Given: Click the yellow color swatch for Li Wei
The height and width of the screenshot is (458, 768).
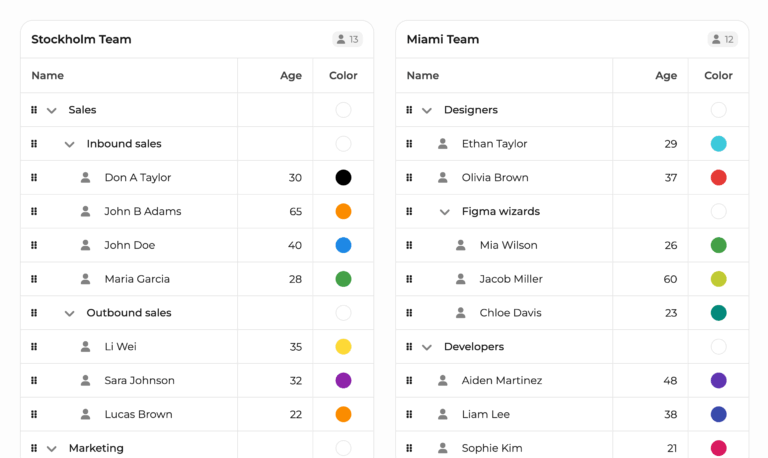Looking at the screenshot, I should pyautogui.click(x=343, y=346).
